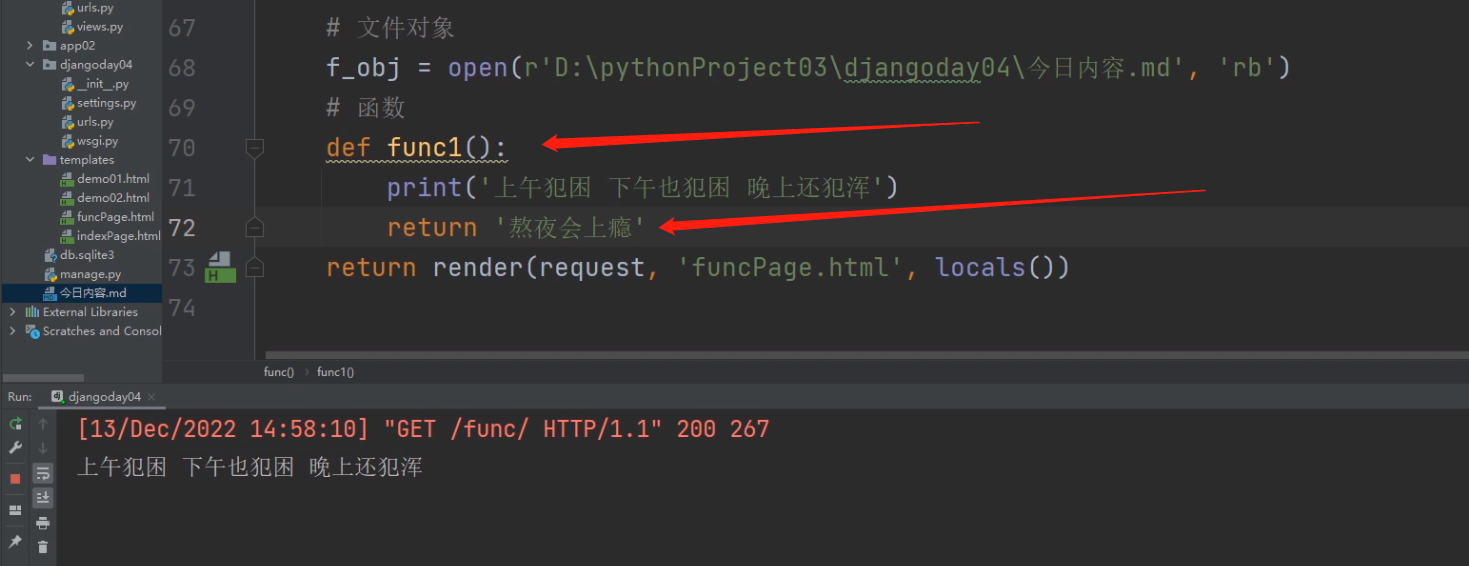This screenshot has width=1469, height=566.
Task: Expand Scratches and Consoles node
Action: 13,331
